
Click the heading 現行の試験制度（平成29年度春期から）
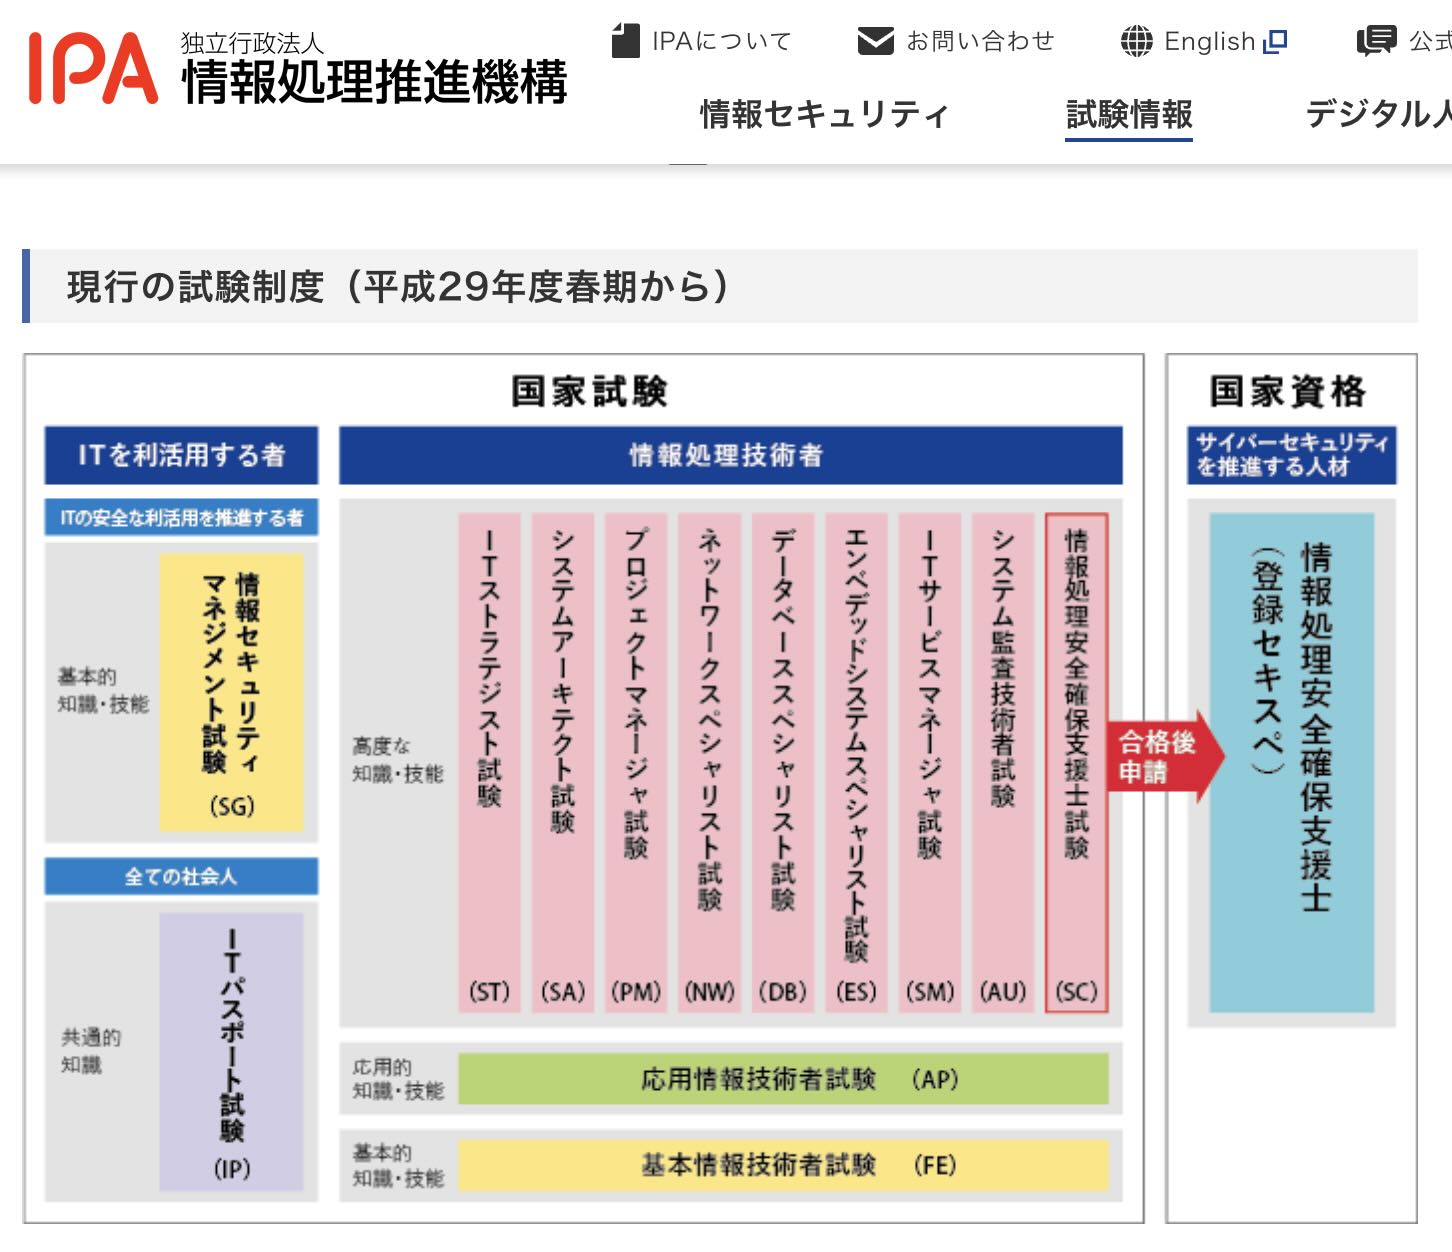tap(398, 287)
